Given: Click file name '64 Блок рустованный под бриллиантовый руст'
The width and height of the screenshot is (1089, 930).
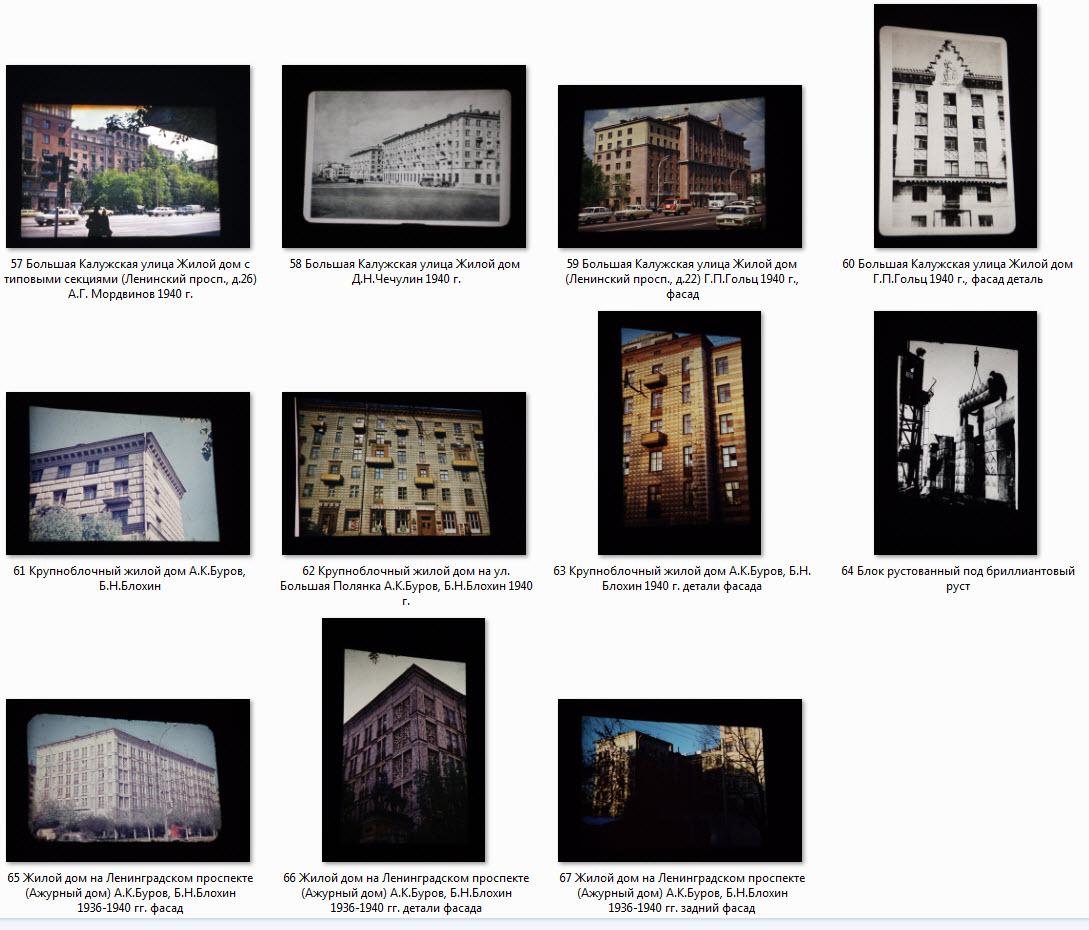Looking at the screenshot, I should [x=958, y=579].
